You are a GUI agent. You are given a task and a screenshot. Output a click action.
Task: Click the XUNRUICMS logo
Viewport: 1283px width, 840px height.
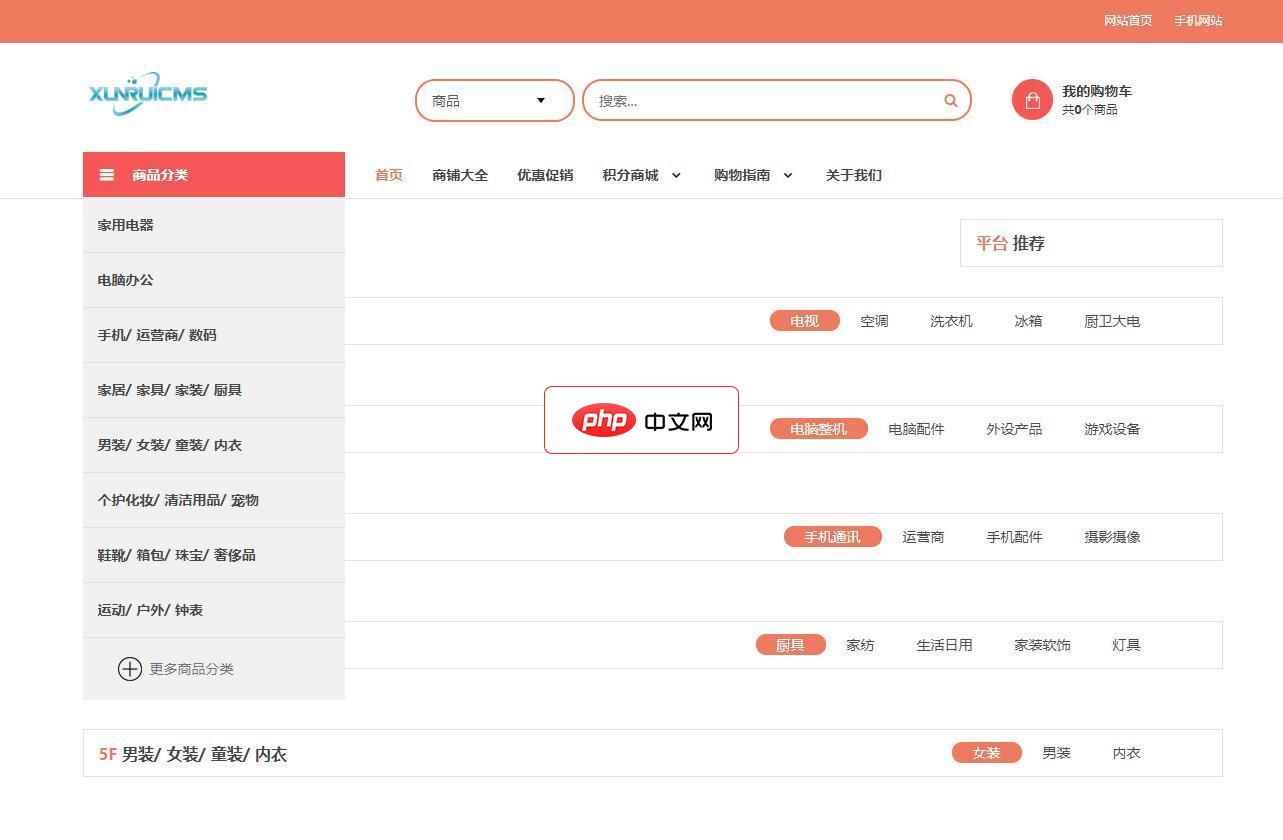147,94
